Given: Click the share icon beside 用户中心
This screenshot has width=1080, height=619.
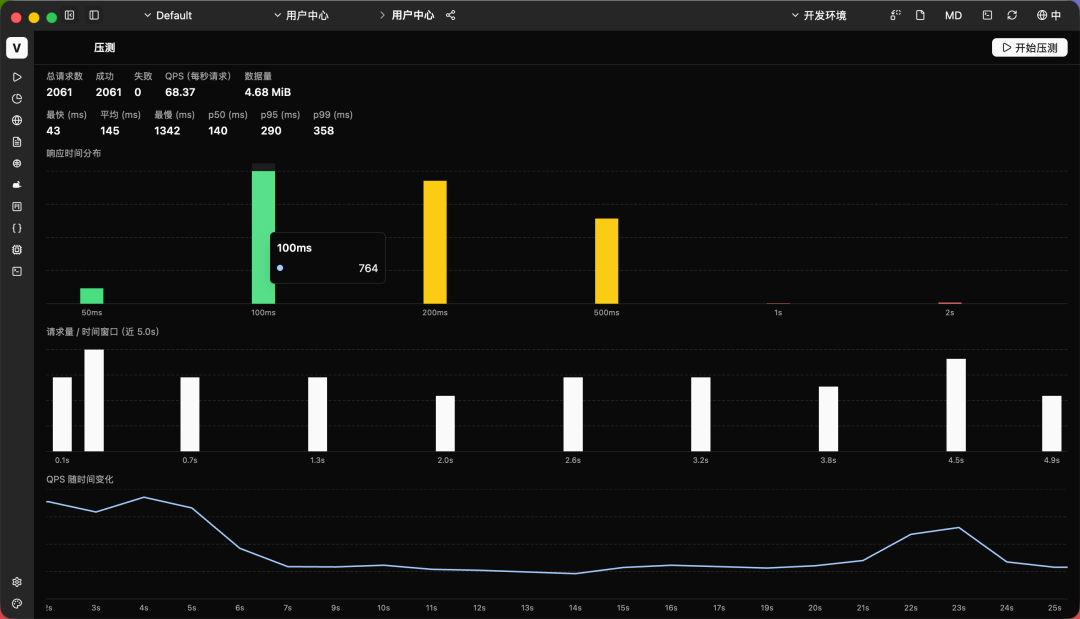Looking at the screenshot, I should coord(450,15).
